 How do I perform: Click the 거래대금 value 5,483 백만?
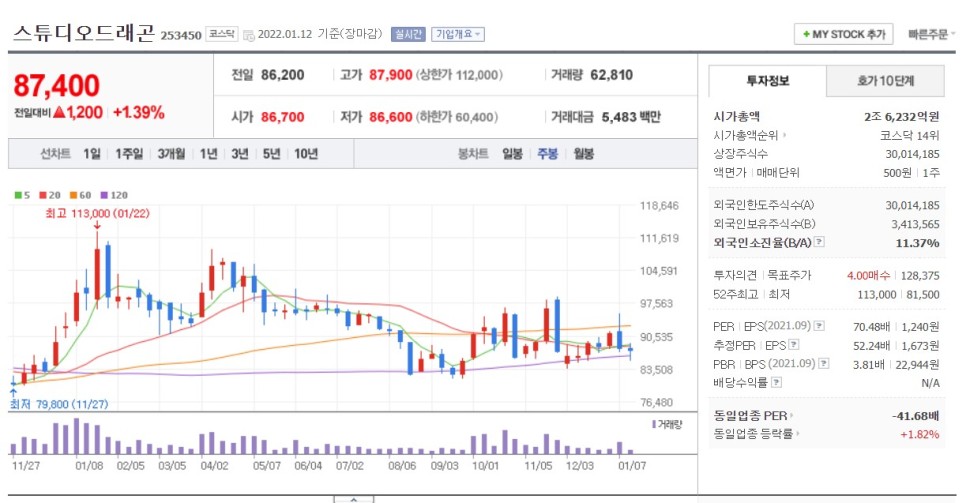click(631, 117)
